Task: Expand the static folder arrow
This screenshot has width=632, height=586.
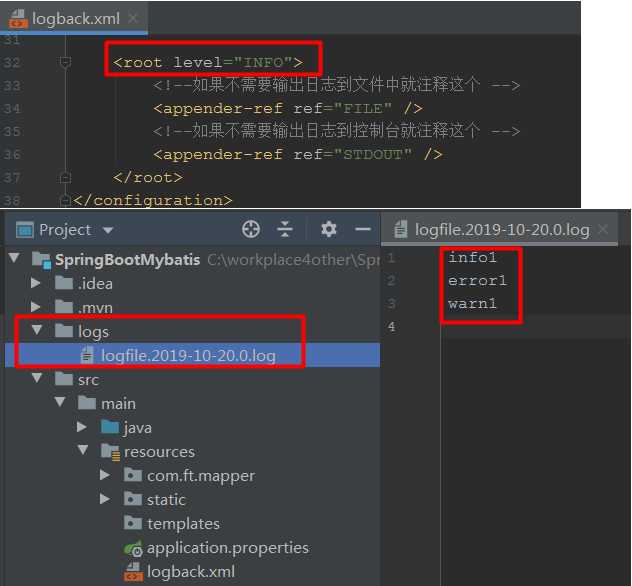Action: point(105,499)
